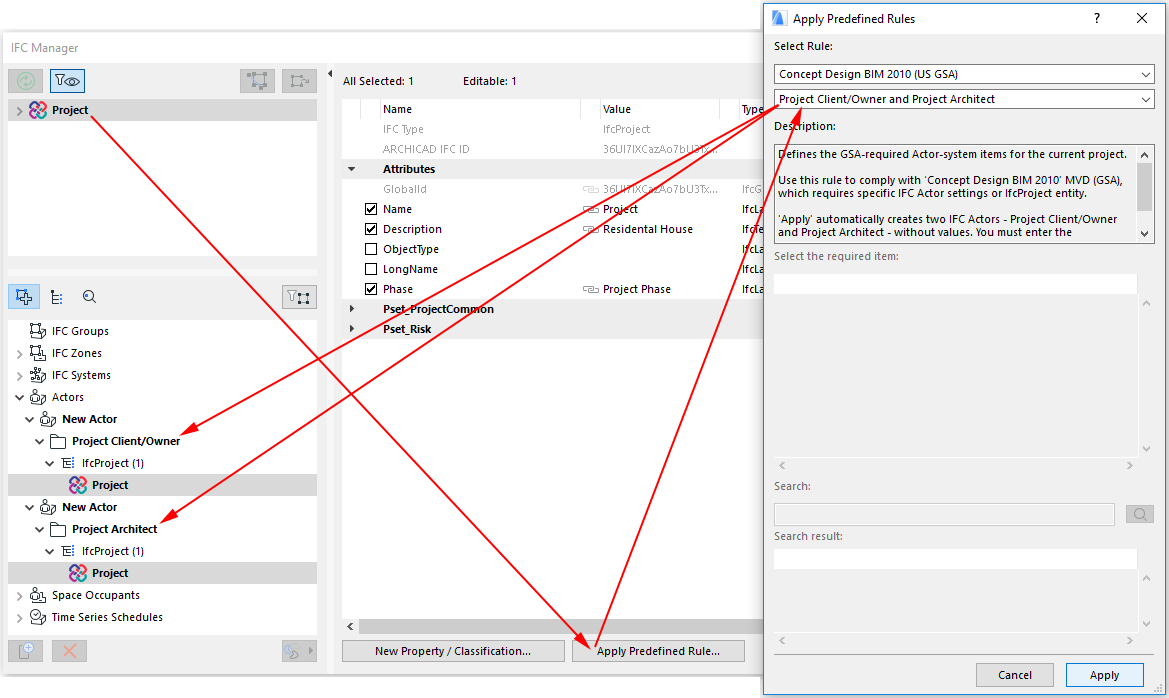Viewport: 1169px width, 698px height.
Task: Toggle the filter visibility eye icon
Action: (x=67, y=81)
